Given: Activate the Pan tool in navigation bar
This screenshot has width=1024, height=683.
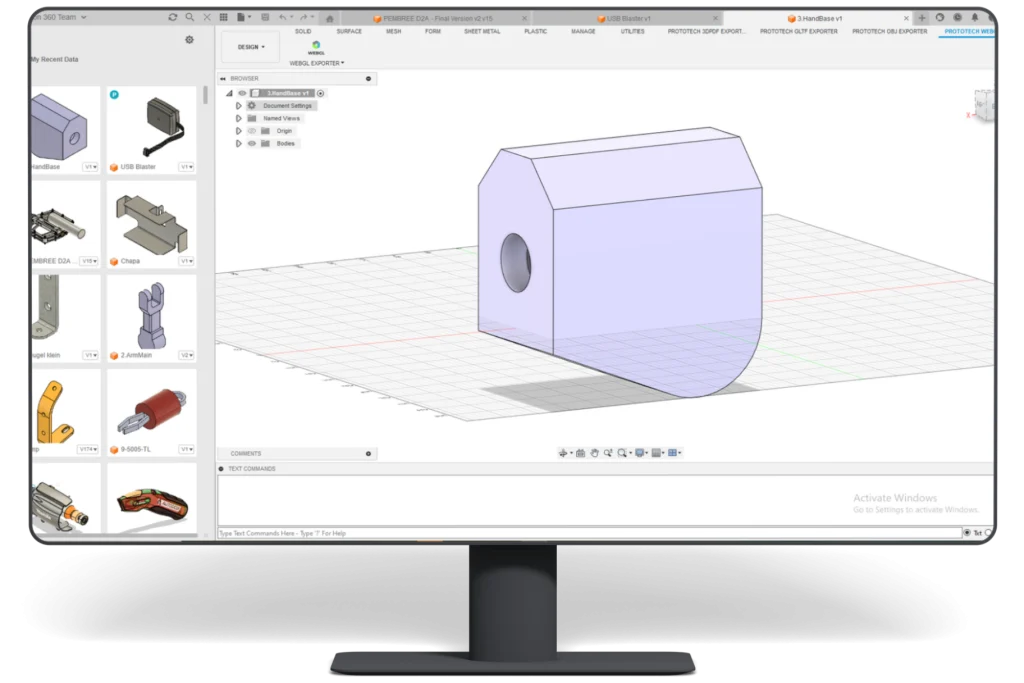Looking at the screenshot, I should pyautogui.click(x=595, y=453).
